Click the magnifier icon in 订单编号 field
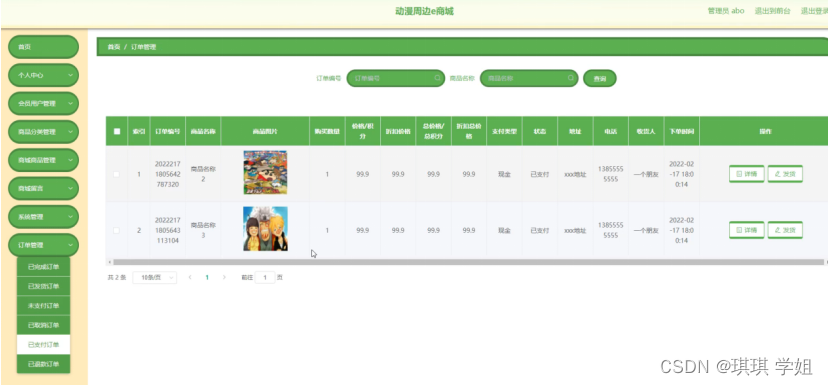This screenshot has height=385, width=828. 438,78
